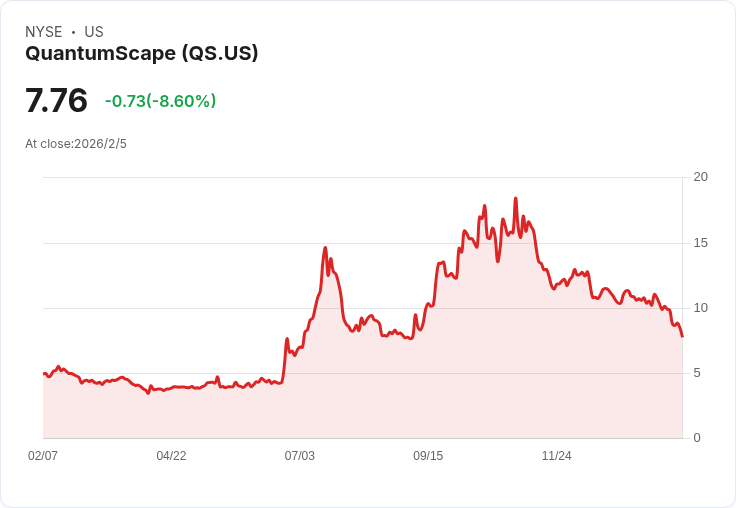The height and width of the screenshot is (508, 736).
Task: Pick the 07/03 date axis label
Action: pos(299,456)
